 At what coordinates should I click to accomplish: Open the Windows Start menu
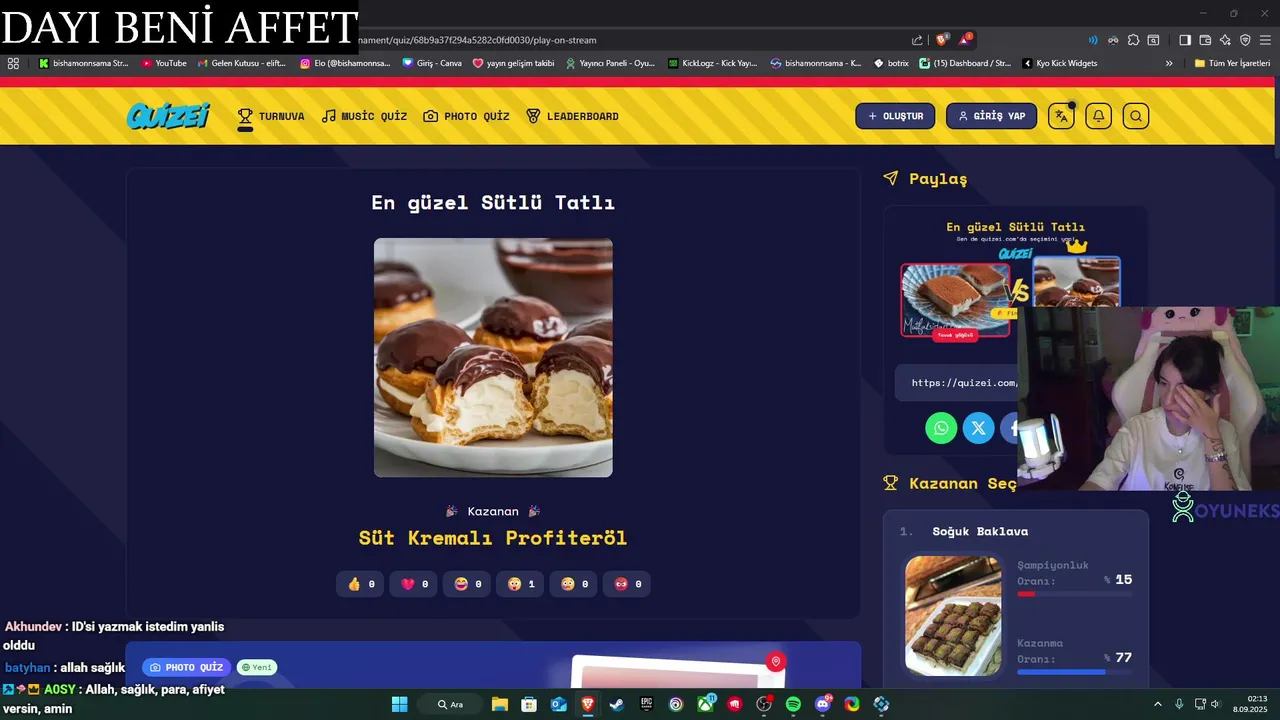click(x=399, y=704)
